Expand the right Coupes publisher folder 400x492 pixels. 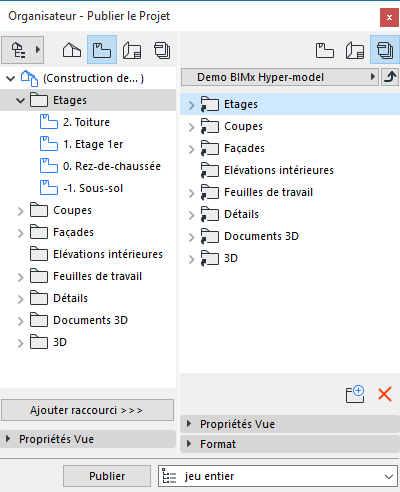[191, 127]
